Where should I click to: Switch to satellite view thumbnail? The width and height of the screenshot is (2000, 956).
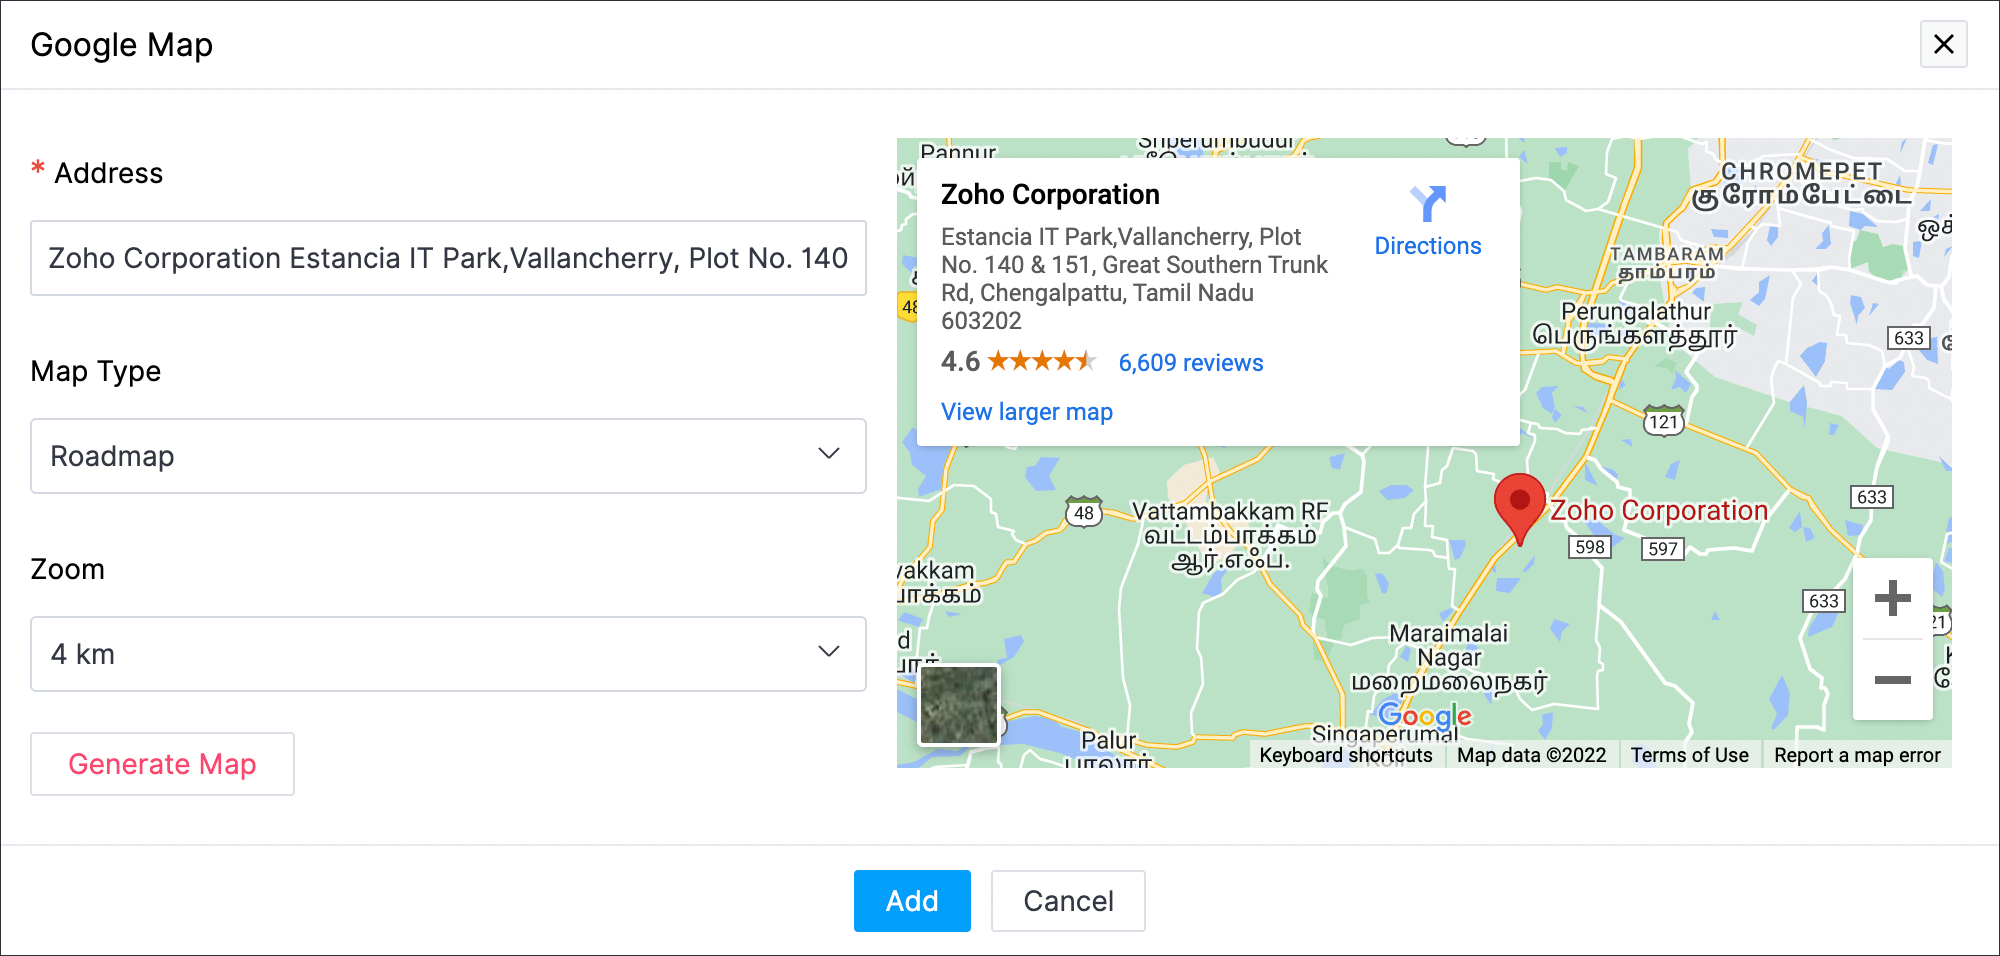tap(959, 705)
